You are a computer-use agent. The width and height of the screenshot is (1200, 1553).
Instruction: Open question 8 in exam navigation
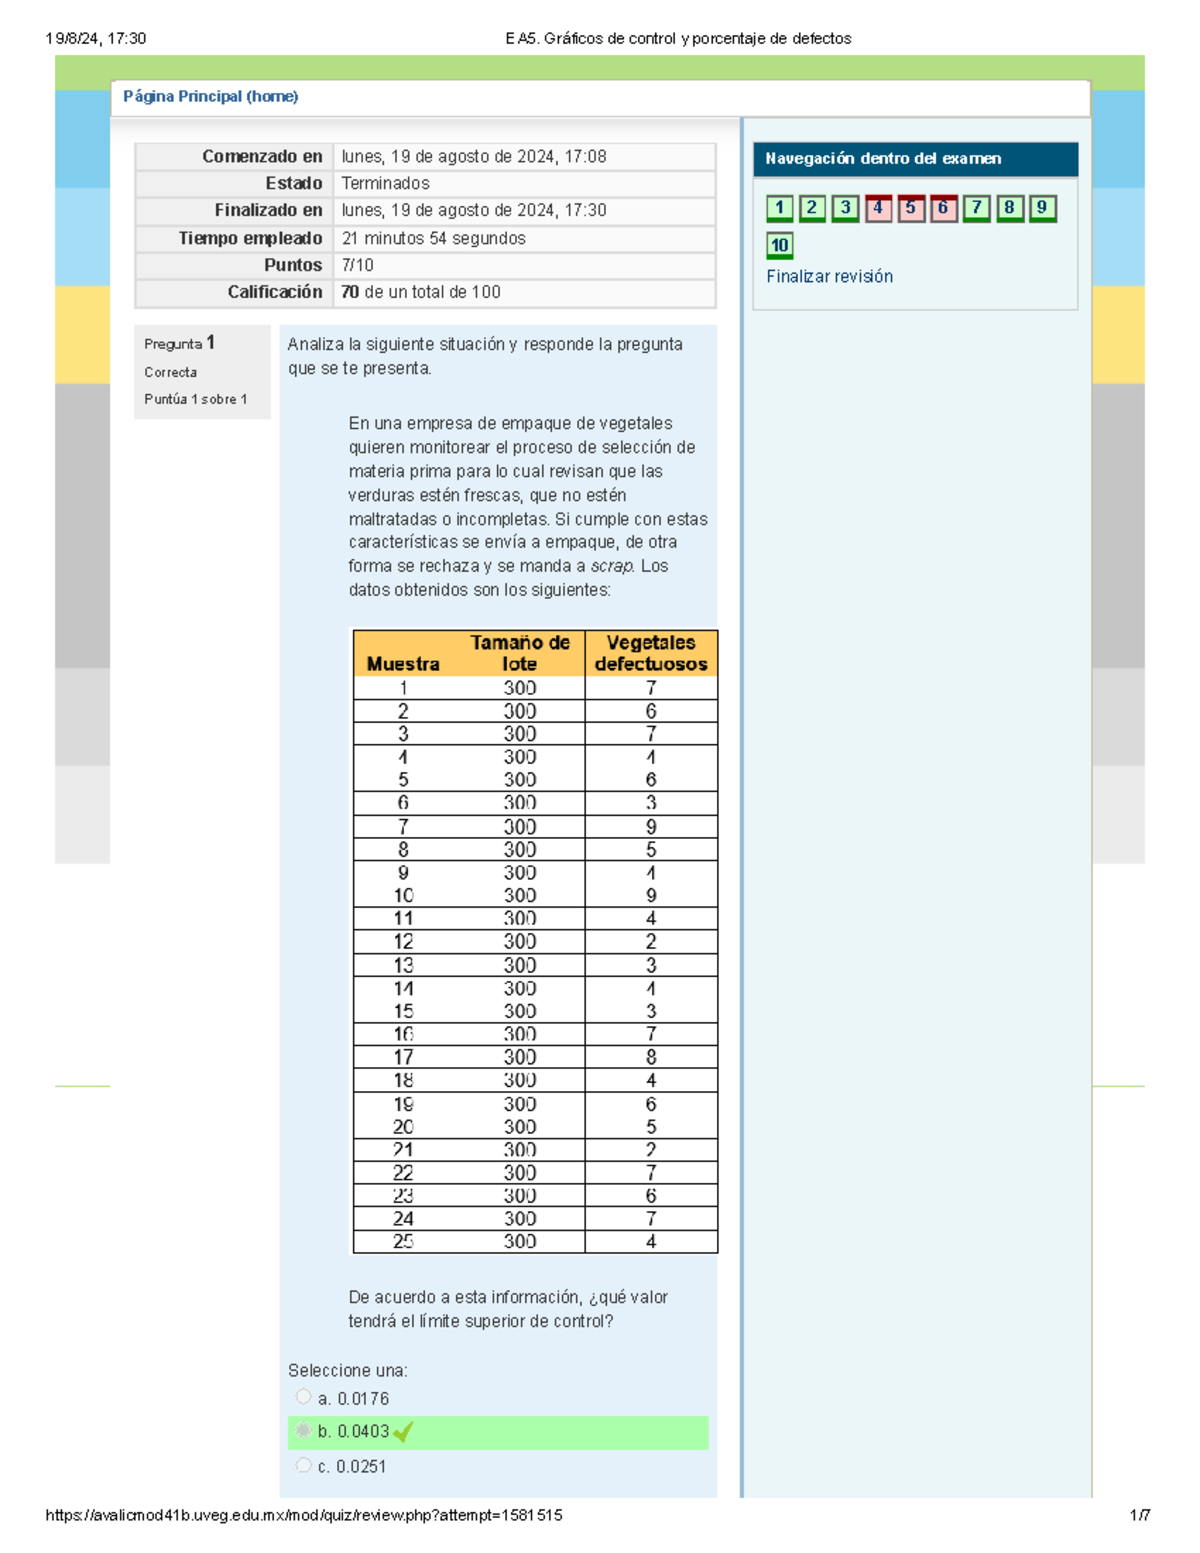pos(1008,207)
